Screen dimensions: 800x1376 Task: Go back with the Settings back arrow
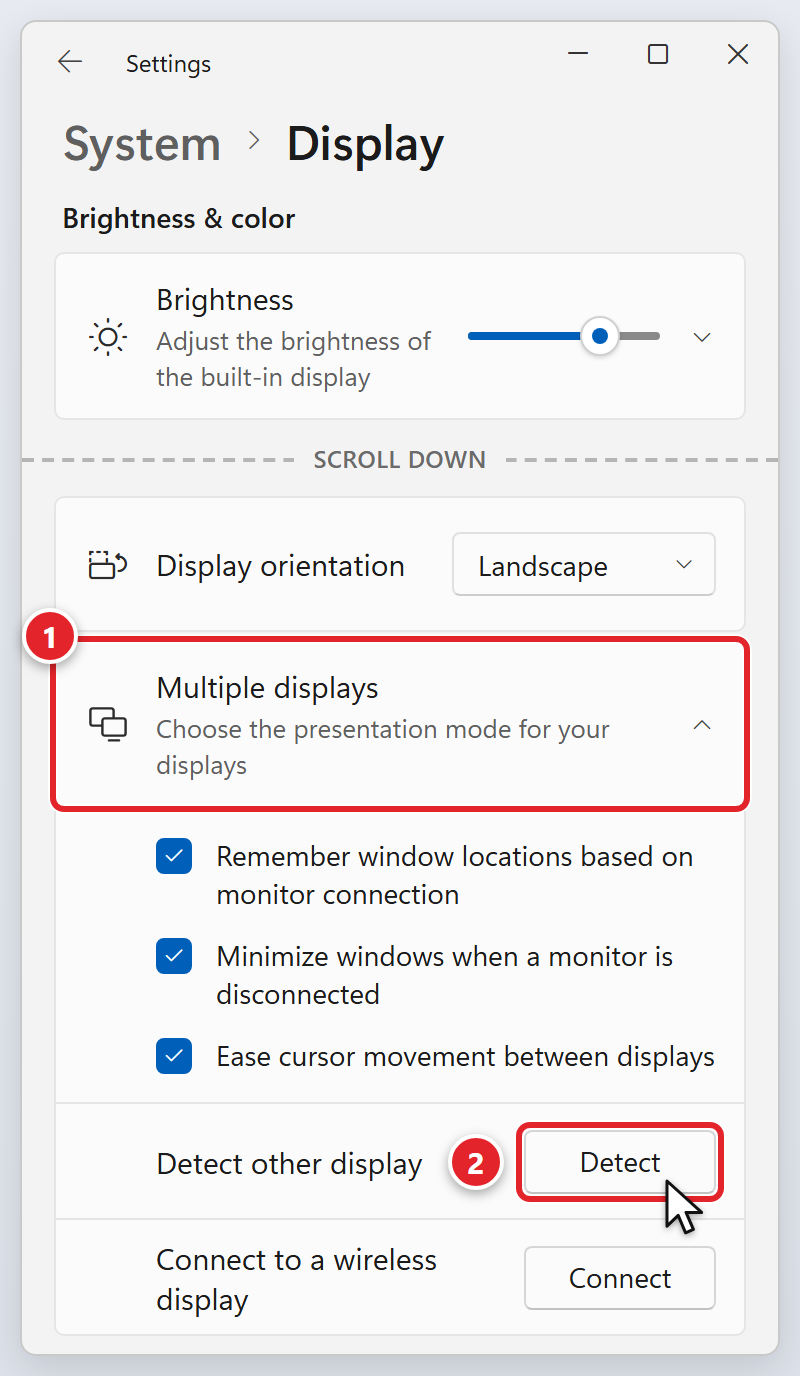(x=70, y=62)
